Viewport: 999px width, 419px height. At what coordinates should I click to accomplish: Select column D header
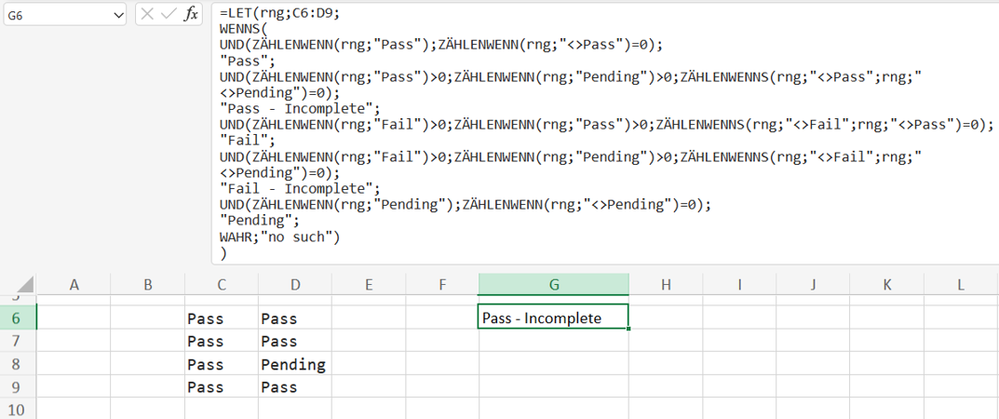coord(295,285)
